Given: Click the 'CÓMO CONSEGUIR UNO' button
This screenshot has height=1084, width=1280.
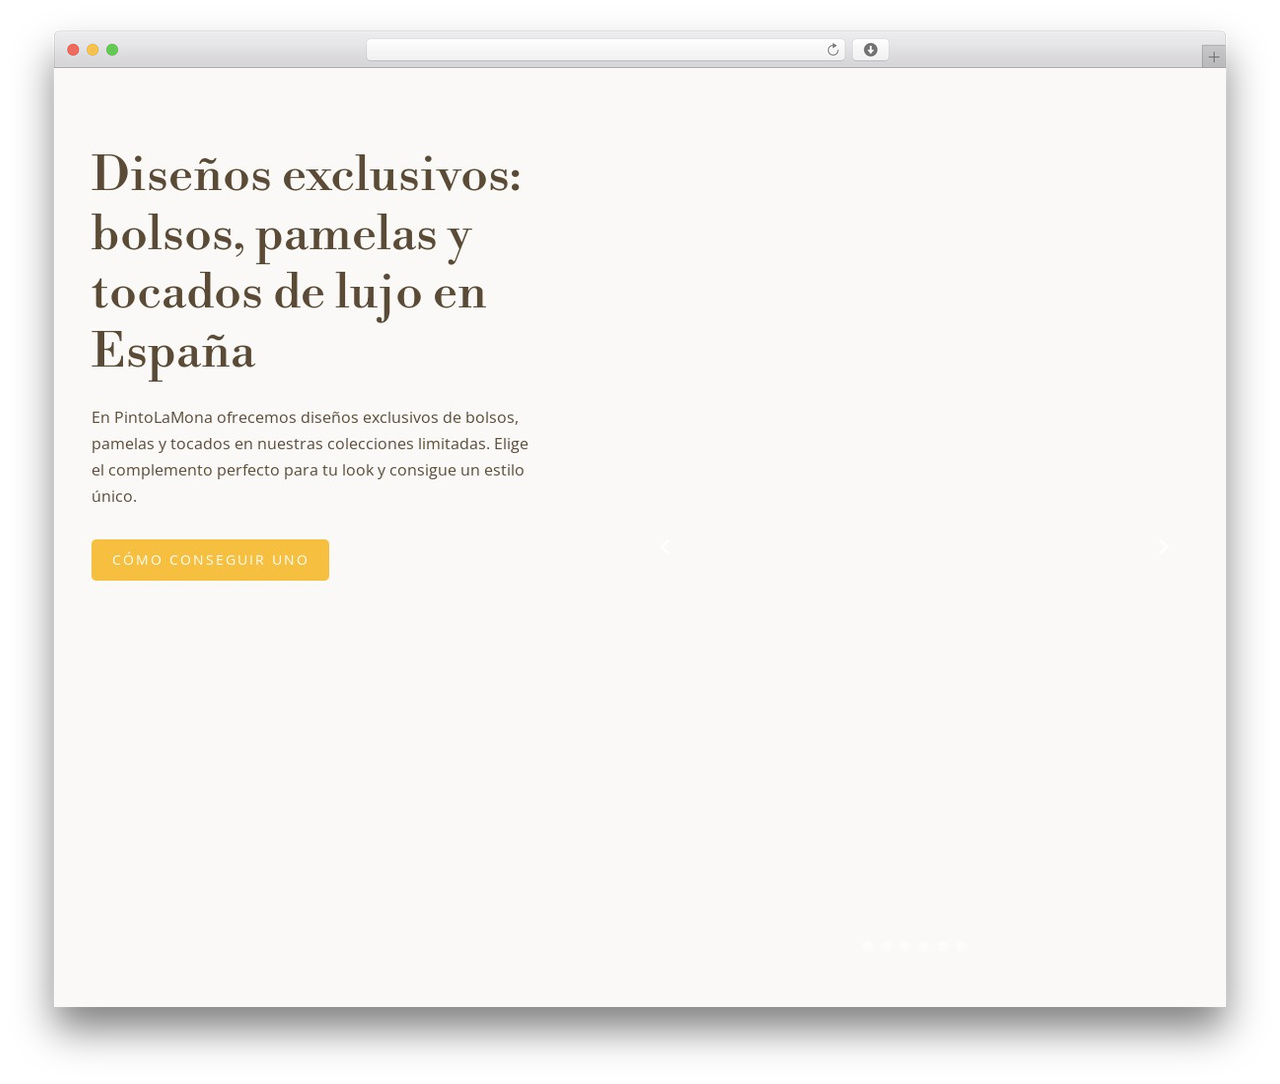Looking at the screenshot, I should pos(210,560).
